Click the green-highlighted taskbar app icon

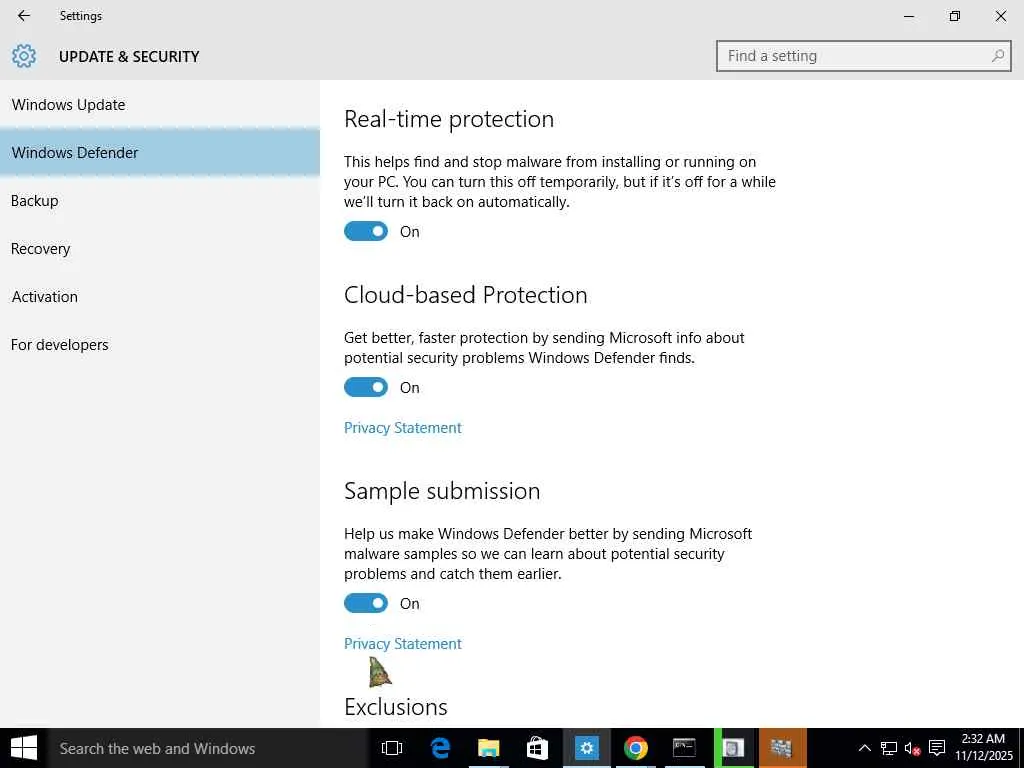point(733,748)
